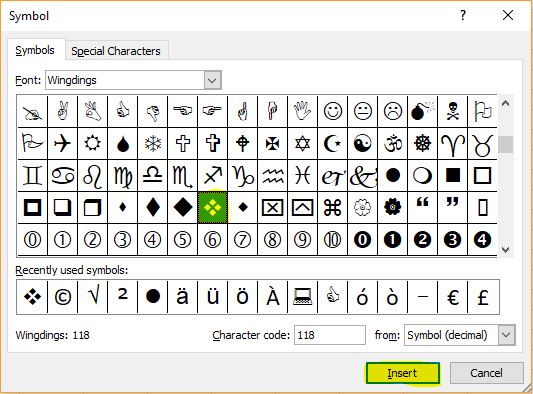Screen dimensions: 533x394
Task: Select the airplane symbol
Action: (x=63, y=143)
